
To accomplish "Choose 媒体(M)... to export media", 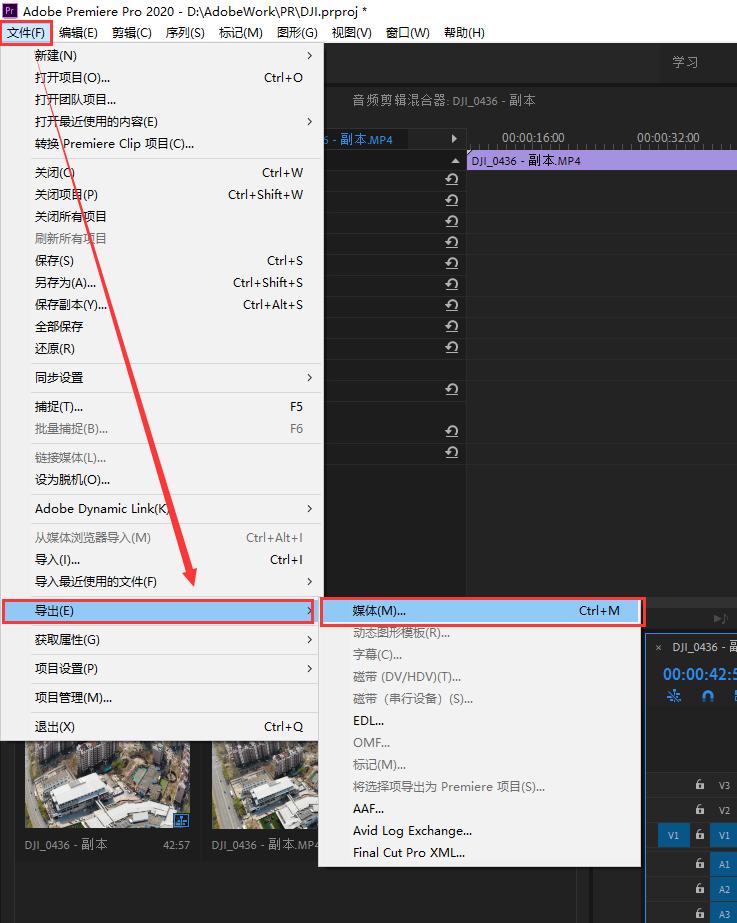I will 482,611.
